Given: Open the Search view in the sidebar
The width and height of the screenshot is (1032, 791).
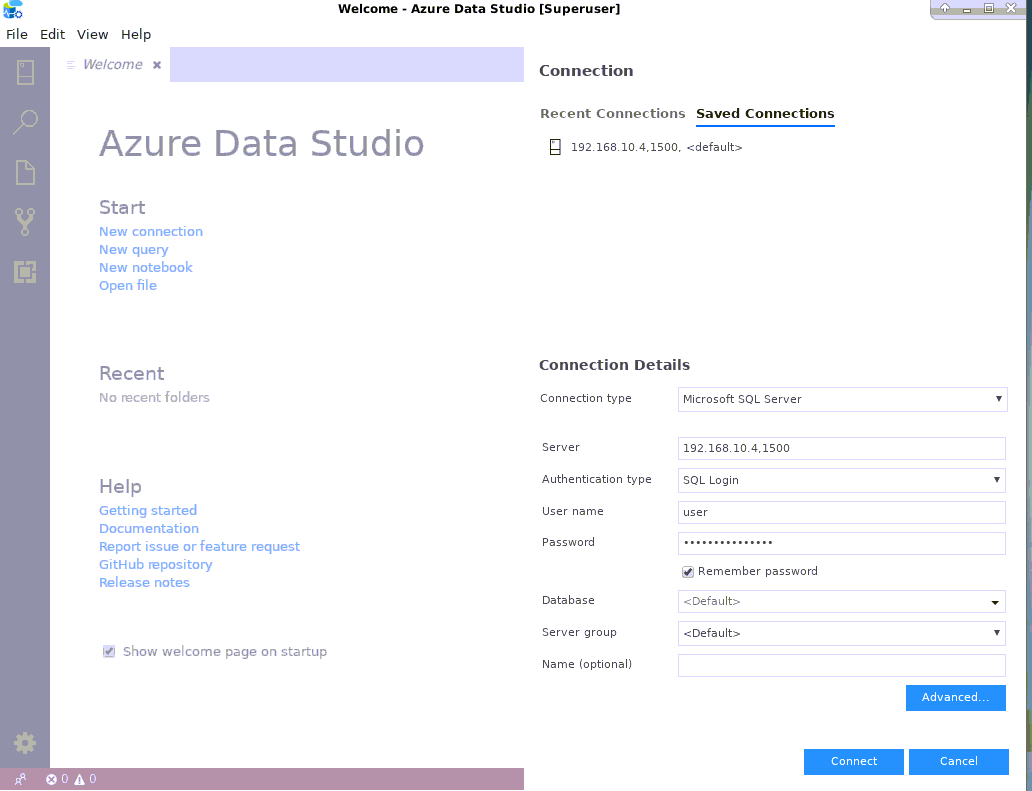Looking at the screenshot, I should pyautogui.click(x=25, y=121).
